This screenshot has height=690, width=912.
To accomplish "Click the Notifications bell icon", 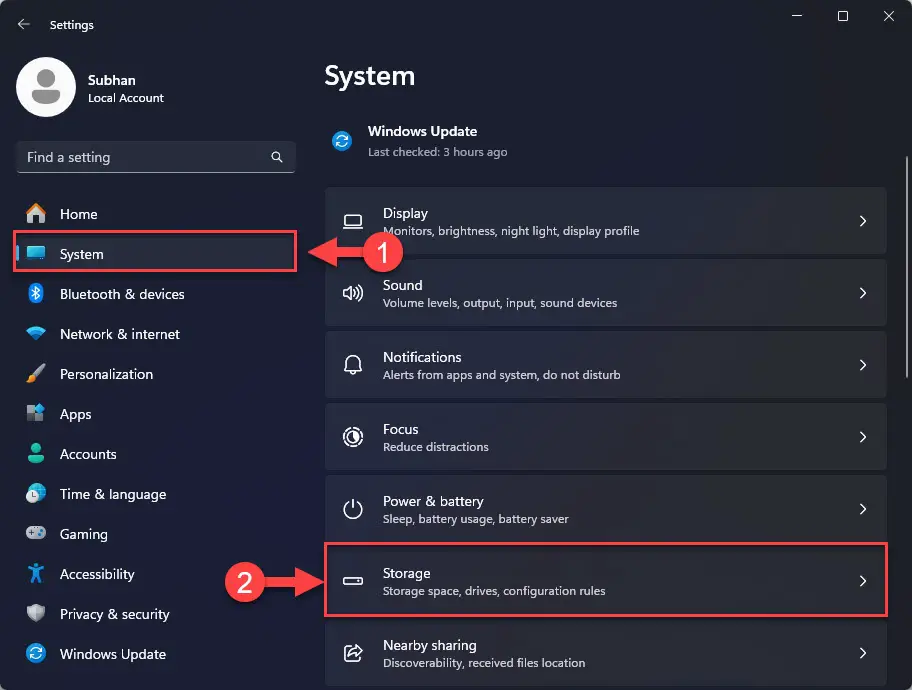I will pos(352,365).
